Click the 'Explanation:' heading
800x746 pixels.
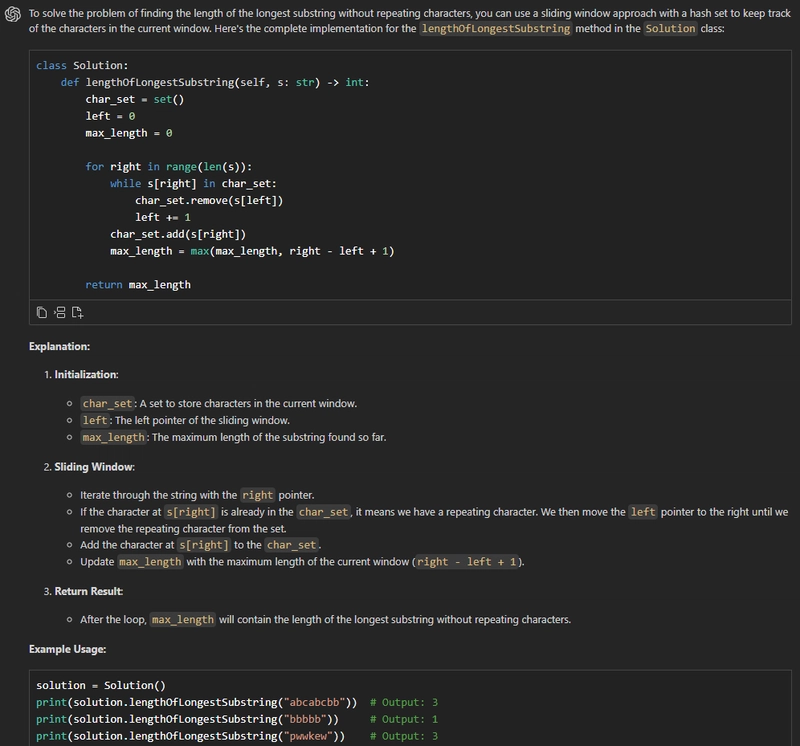[59, 346]
